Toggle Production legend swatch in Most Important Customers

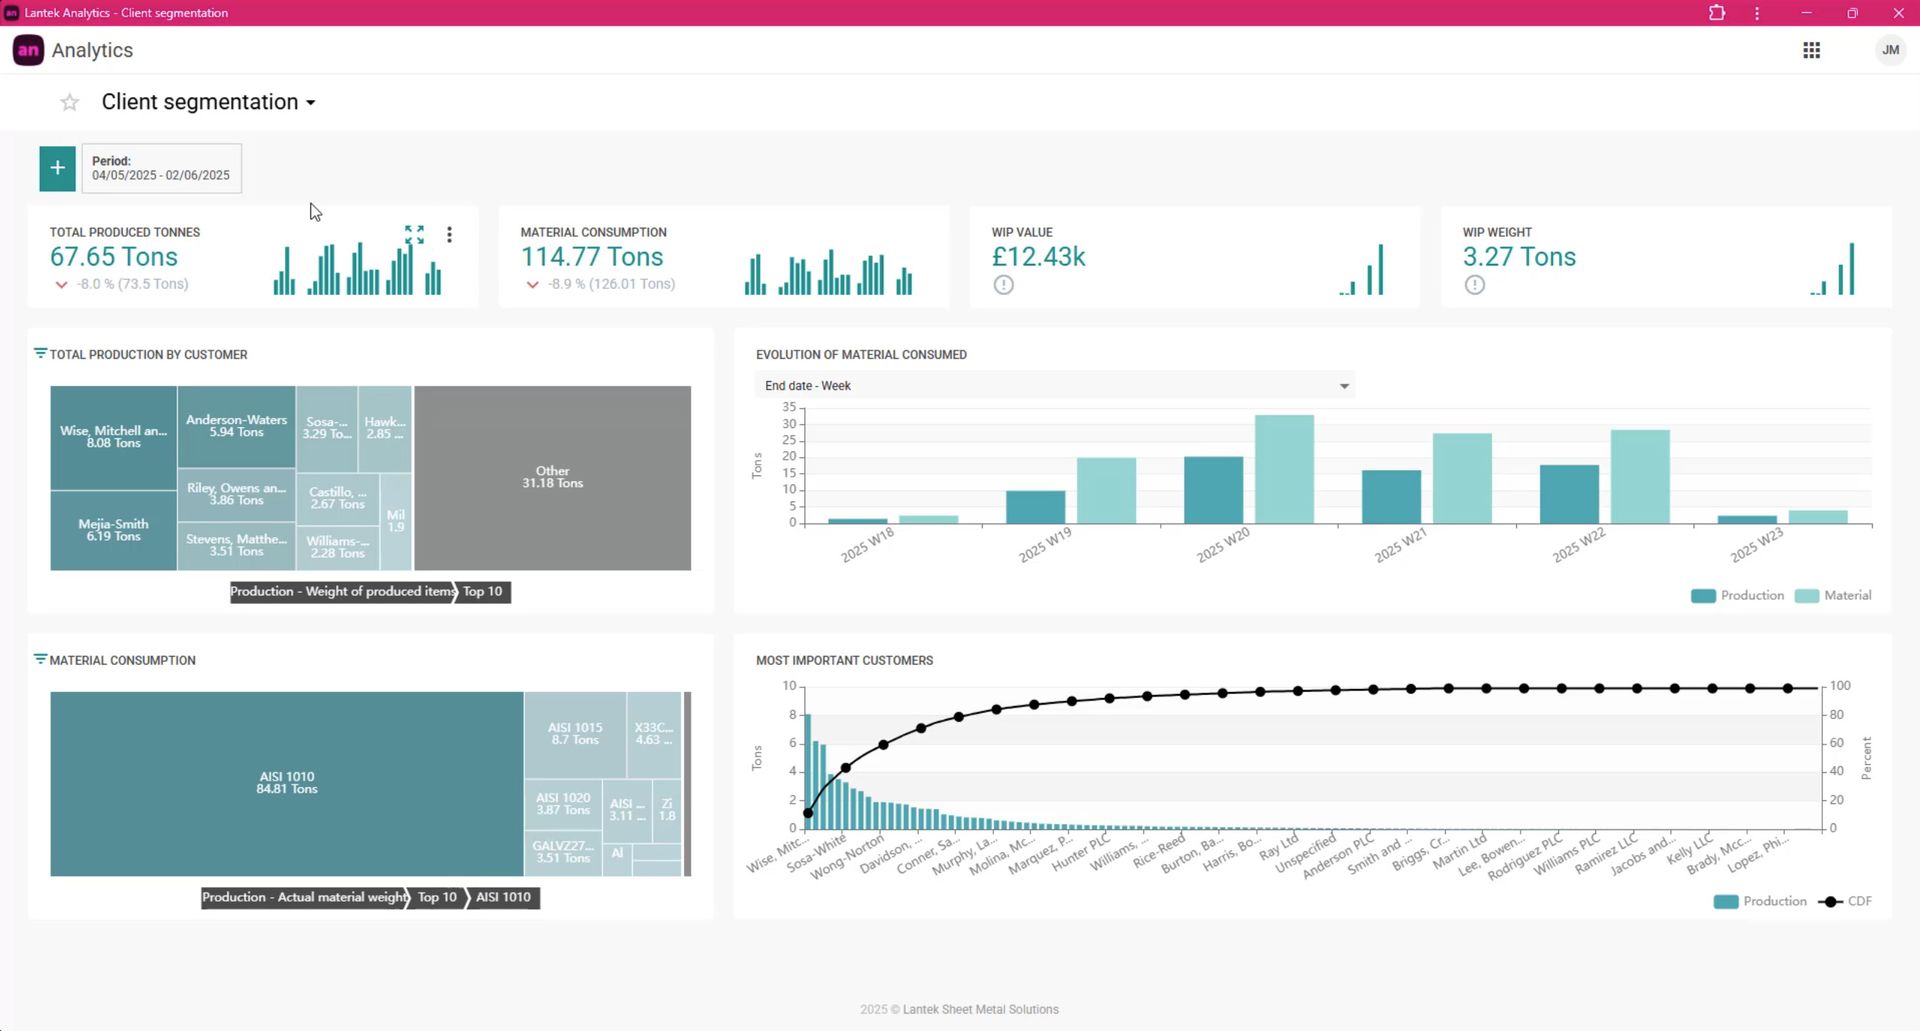1725,902
